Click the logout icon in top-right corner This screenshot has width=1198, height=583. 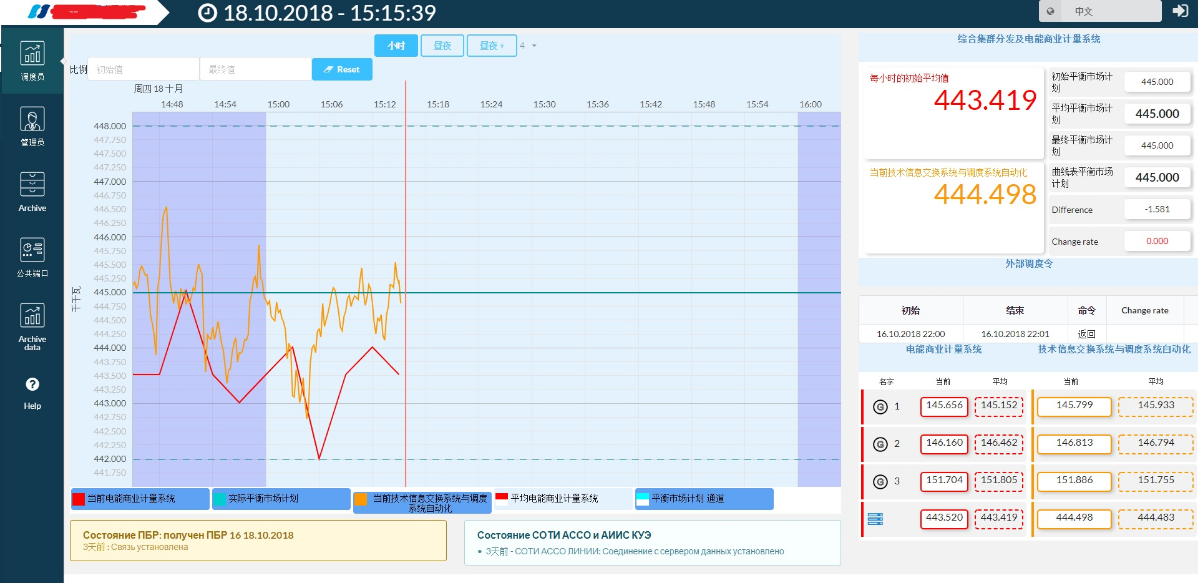pyautogui.click(x=1180, y=11)
